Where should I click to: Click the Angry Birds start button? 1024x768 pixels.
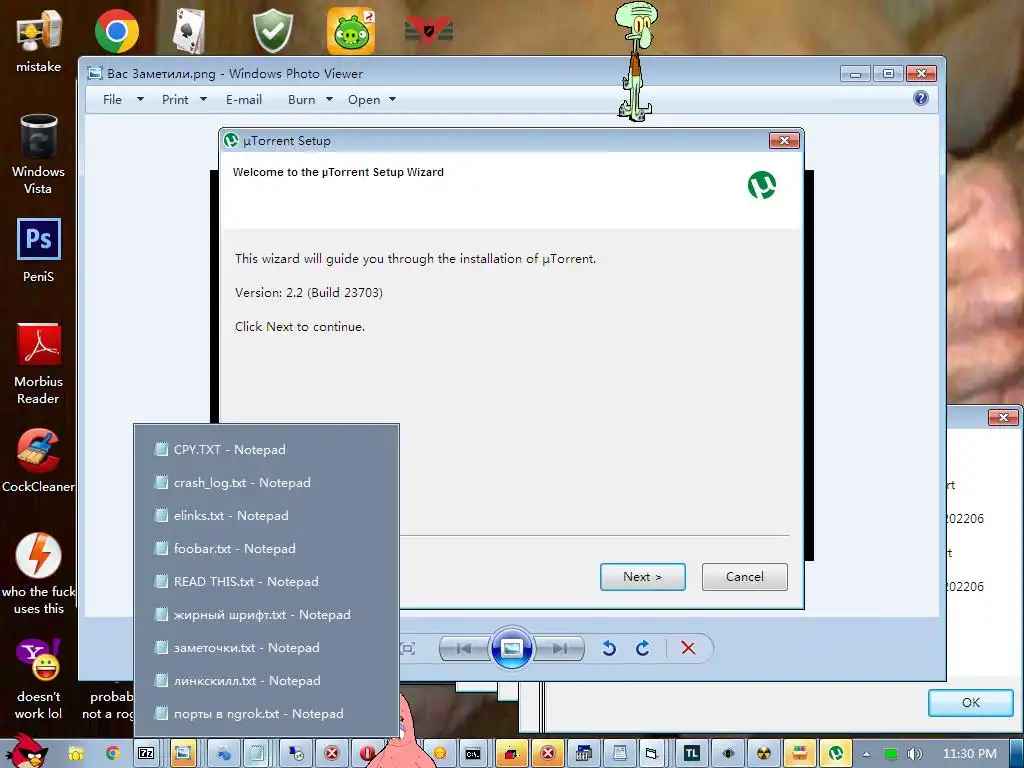click(27, 751)
